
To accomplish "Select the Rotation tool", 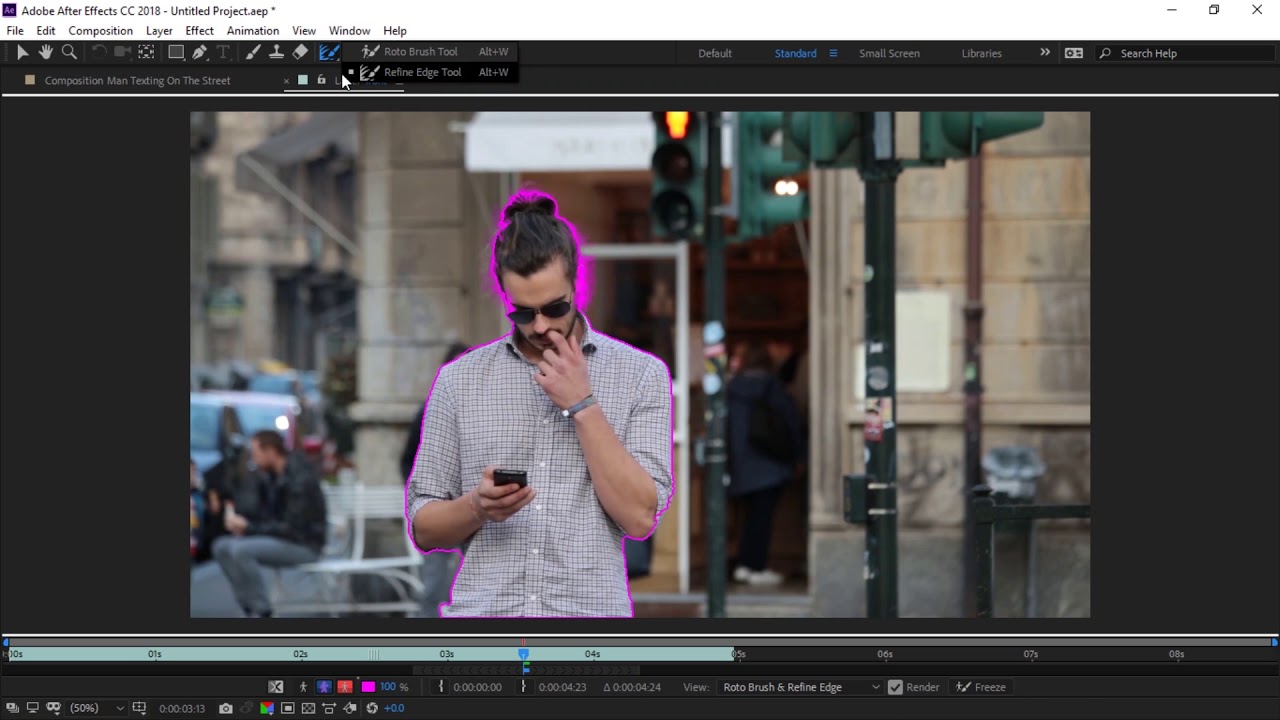I will [99, 52].
